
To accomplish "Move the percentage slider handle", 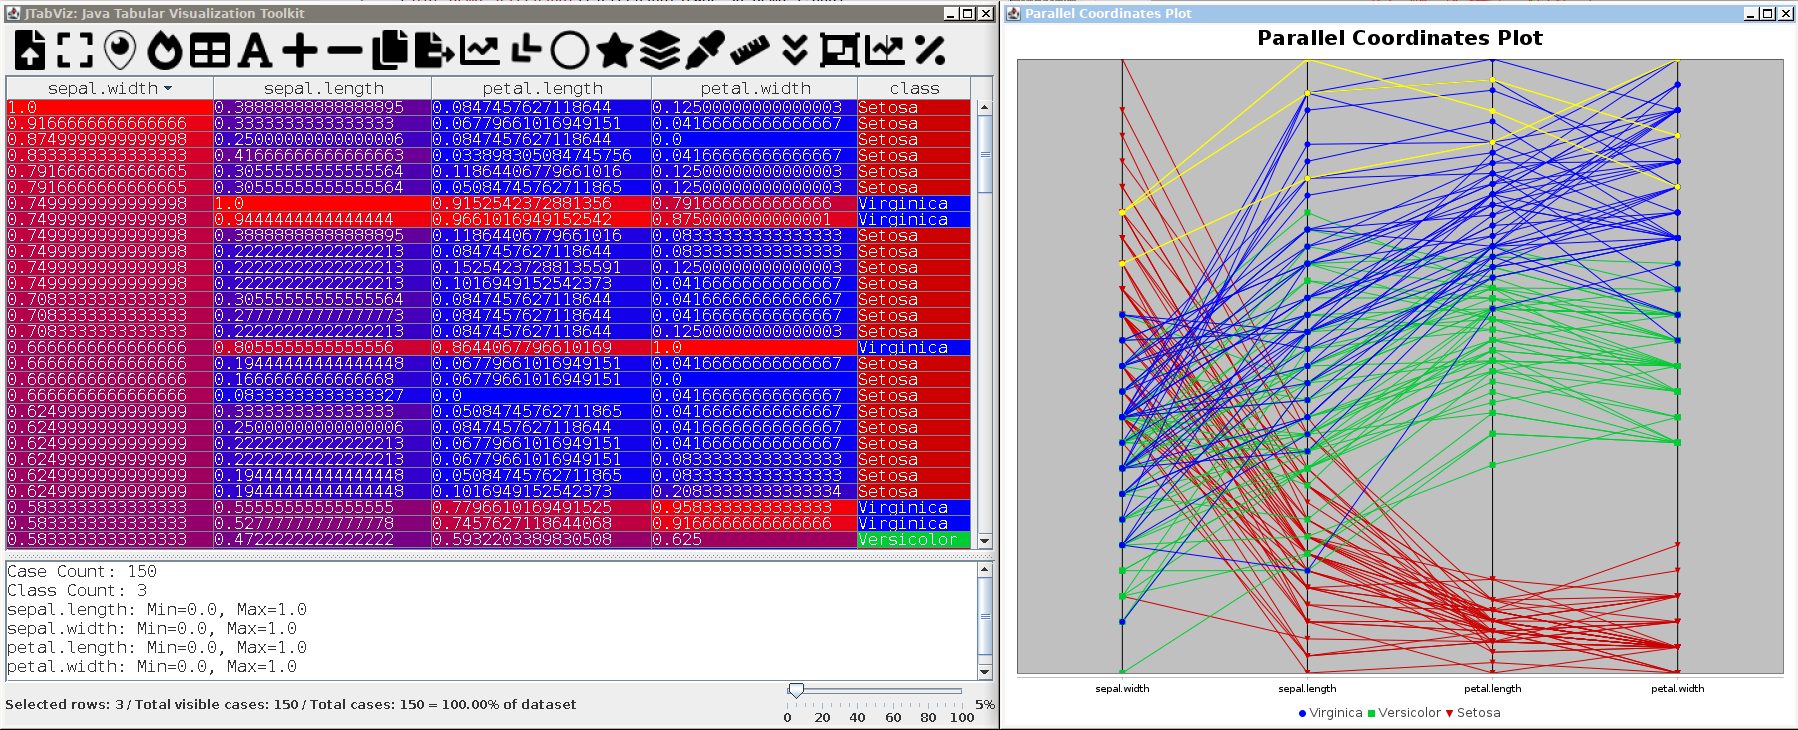I will point(796,690).
